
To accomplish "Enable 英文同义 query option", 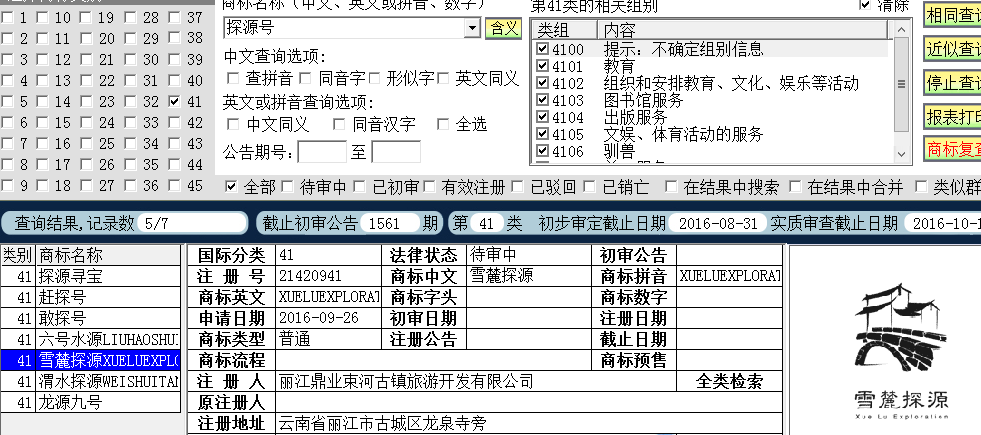I will (444, 78).
